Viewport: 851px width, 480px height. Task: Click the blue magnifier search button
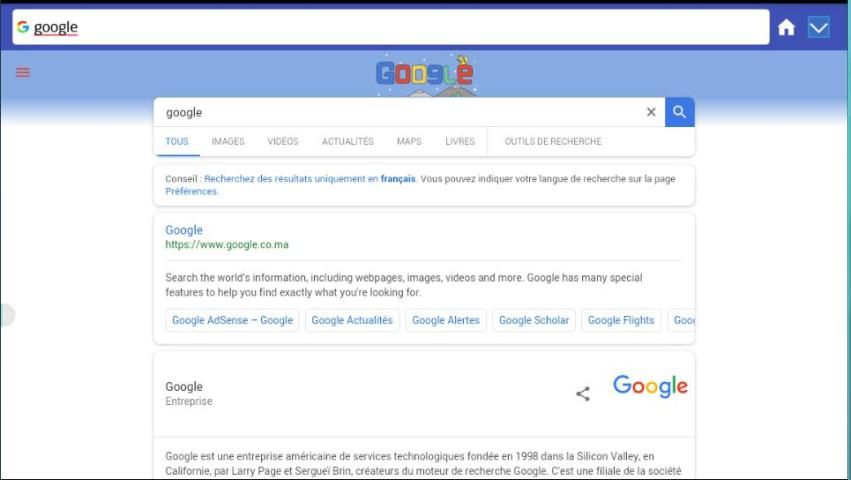pyautogui.click(x=679, y=112)
